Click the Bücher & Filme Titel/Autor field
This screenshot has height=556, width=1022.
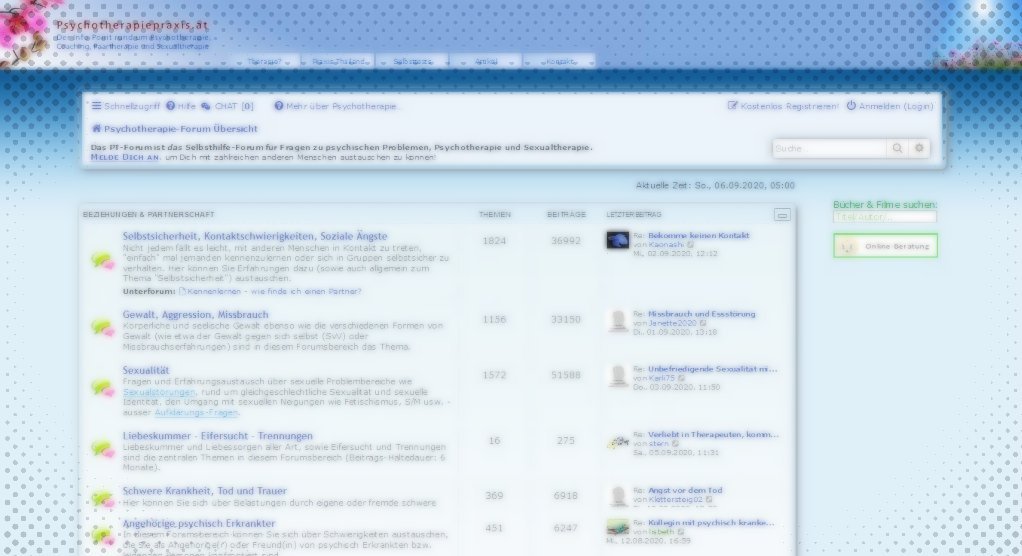[x=884, y=217]
